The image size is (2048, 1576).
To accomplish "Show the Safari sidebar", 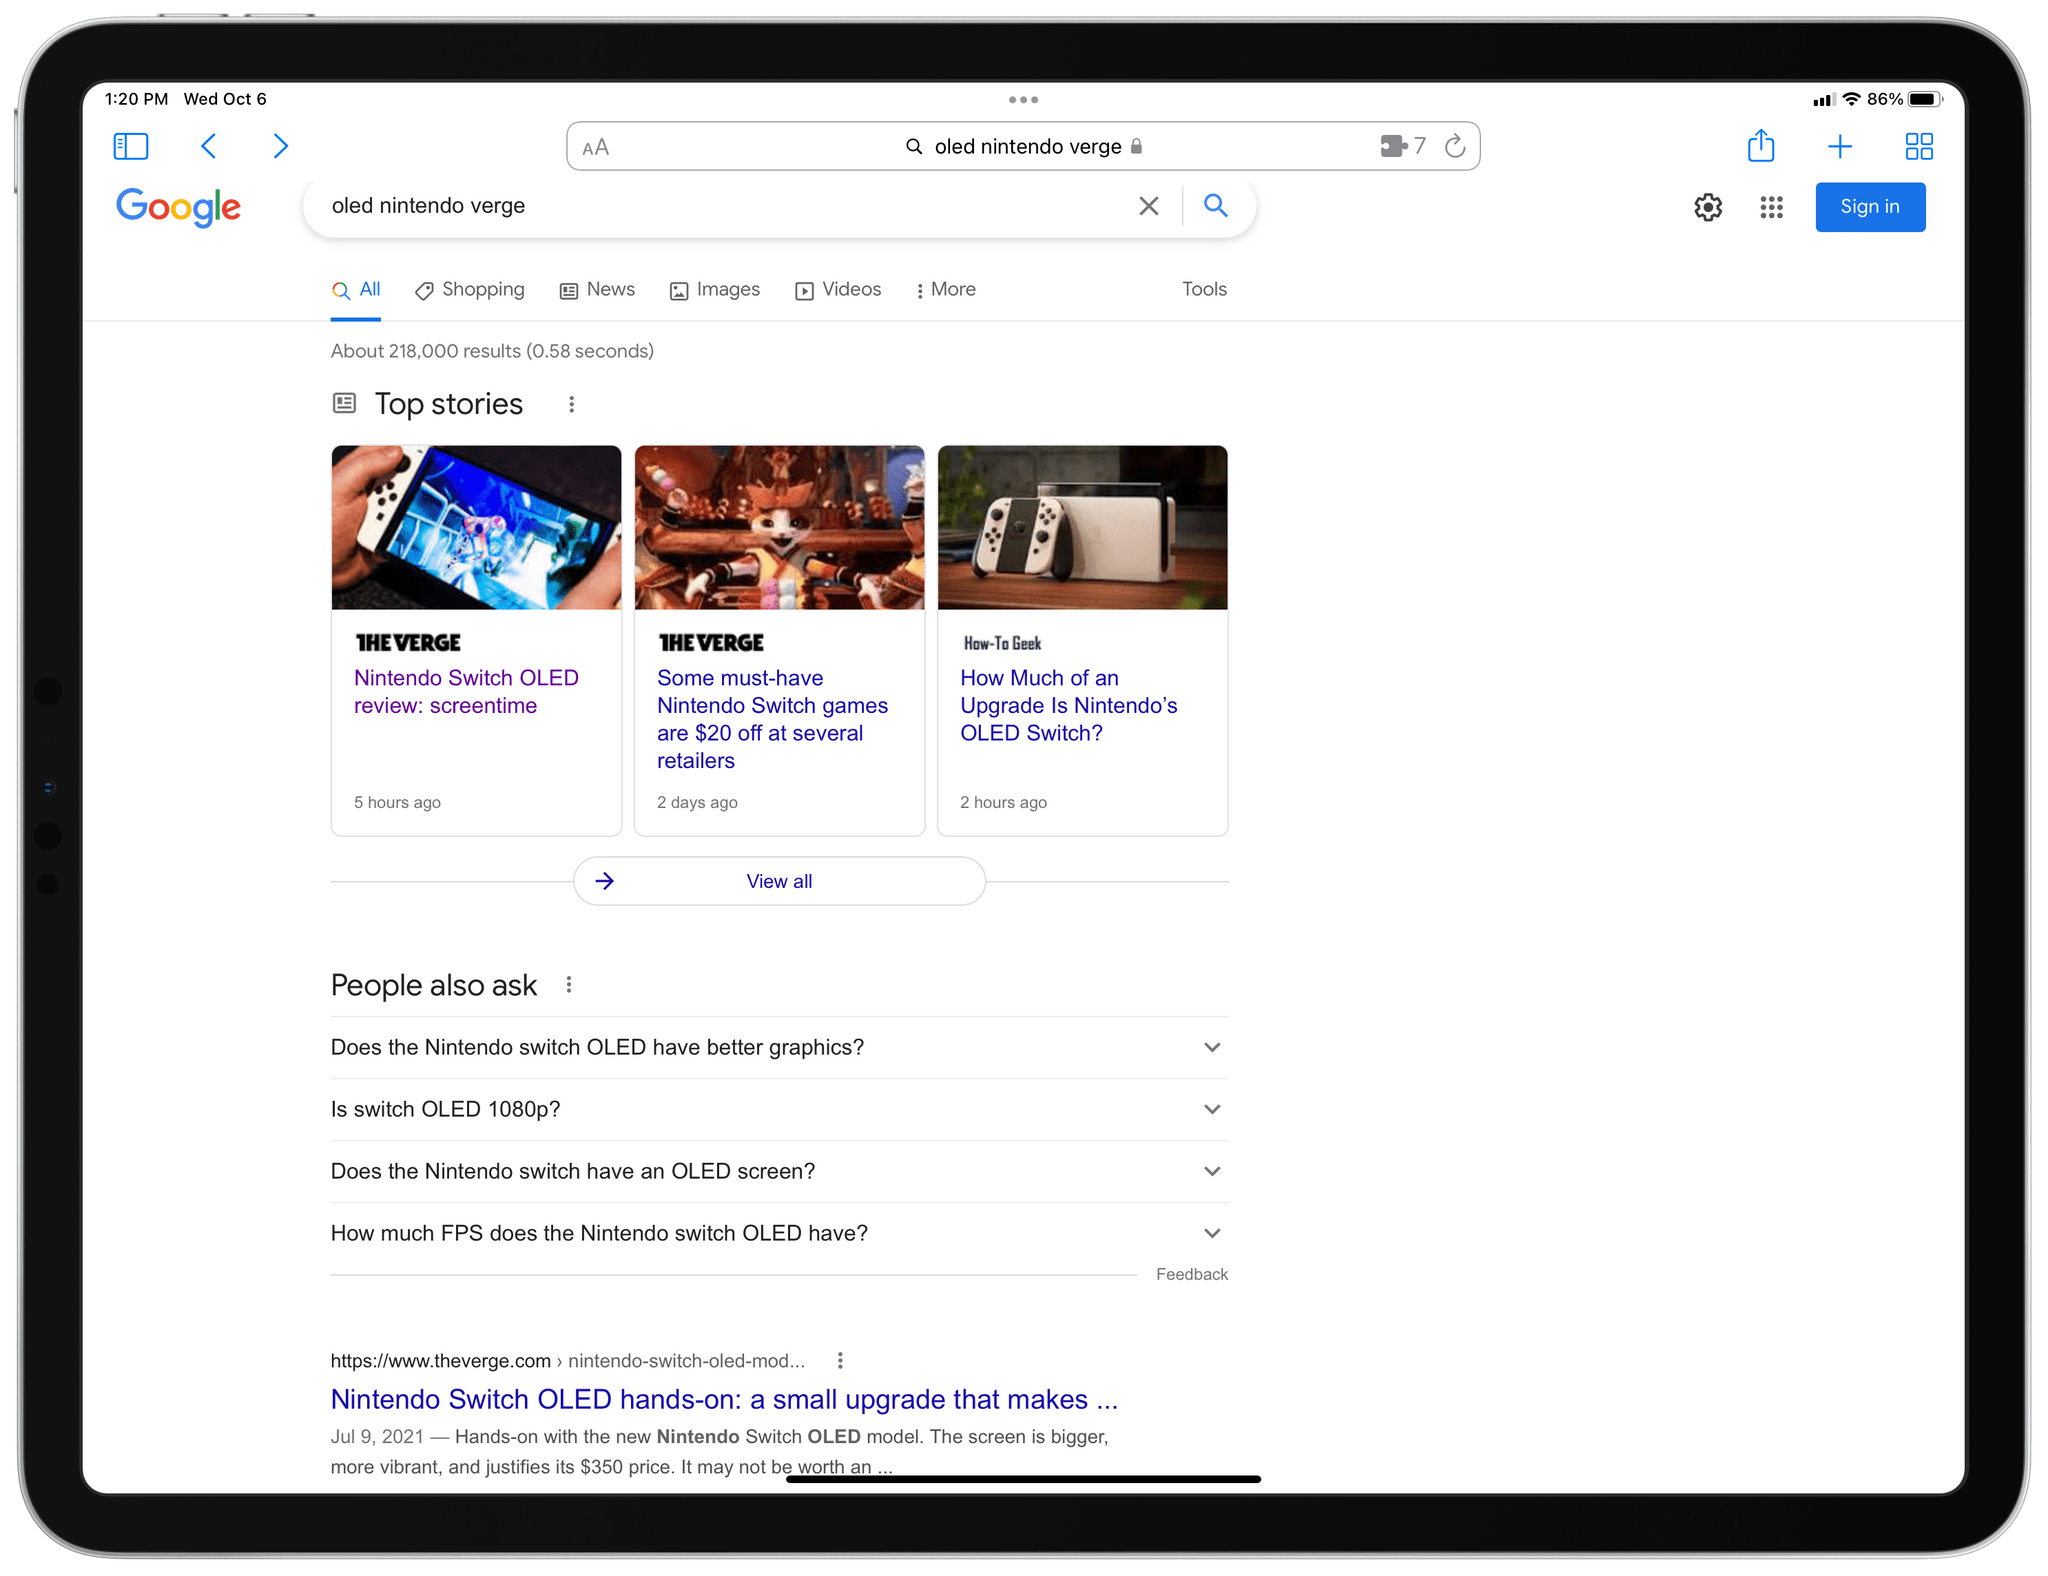I will (x=131, y=147).
